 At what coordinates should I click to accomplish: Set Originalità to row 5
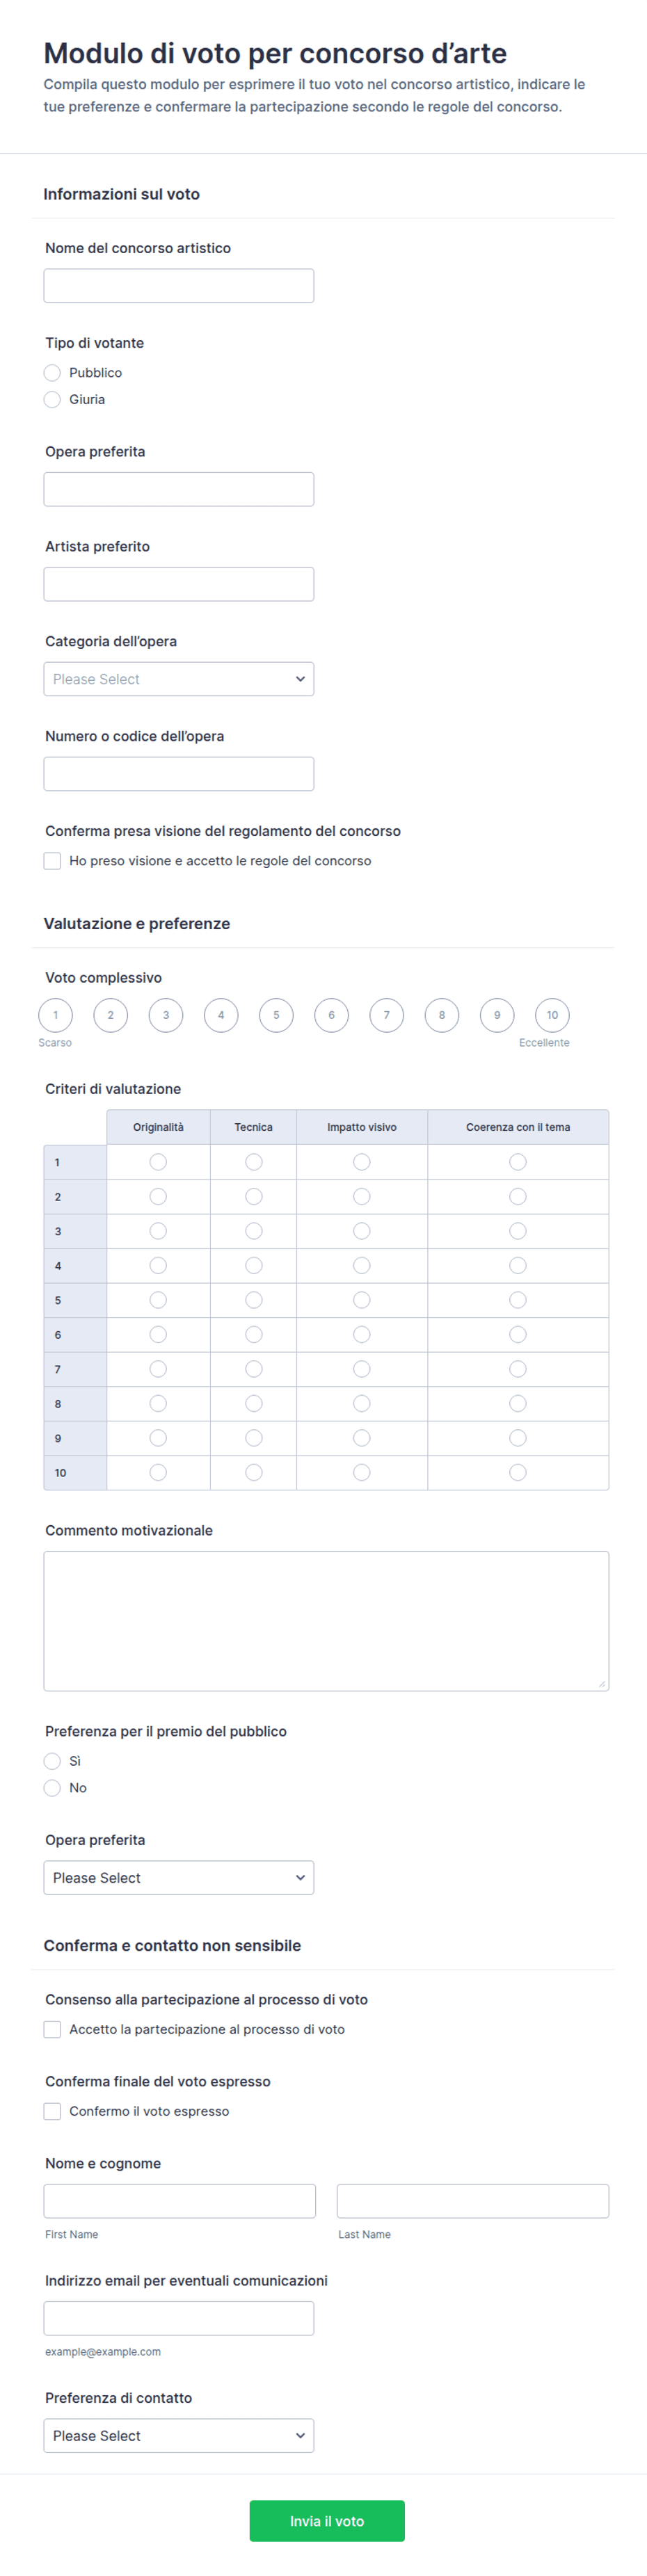[x=158, y=1300]
